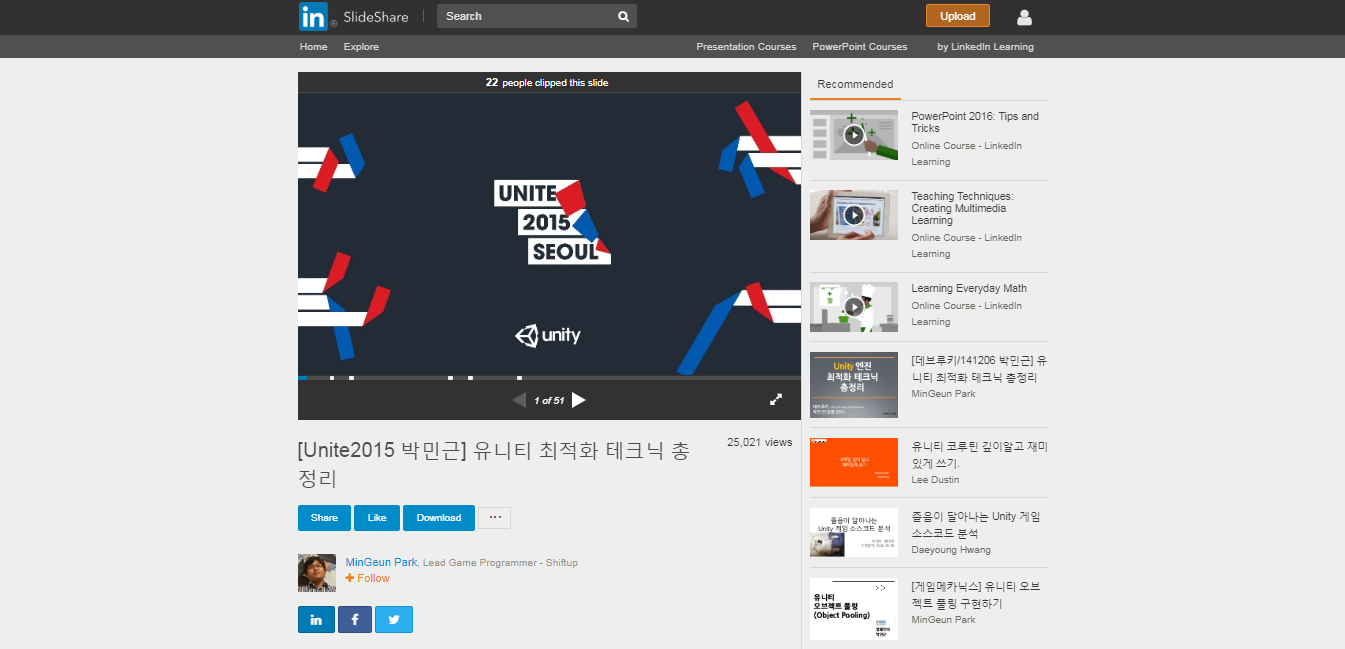
Task: Toggle fullscreen slide view
Action: click(776, 399)
